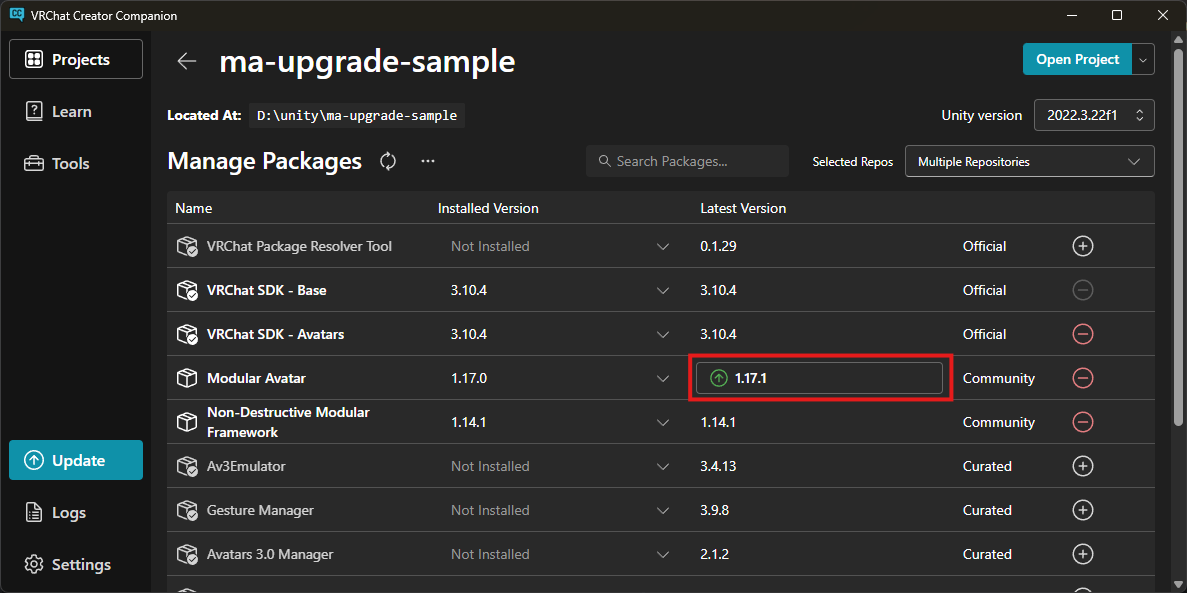Click the Av3Emulator package icon
Image resolution: width=1187 pixels, height=593 pixels.
click(186, 466)
